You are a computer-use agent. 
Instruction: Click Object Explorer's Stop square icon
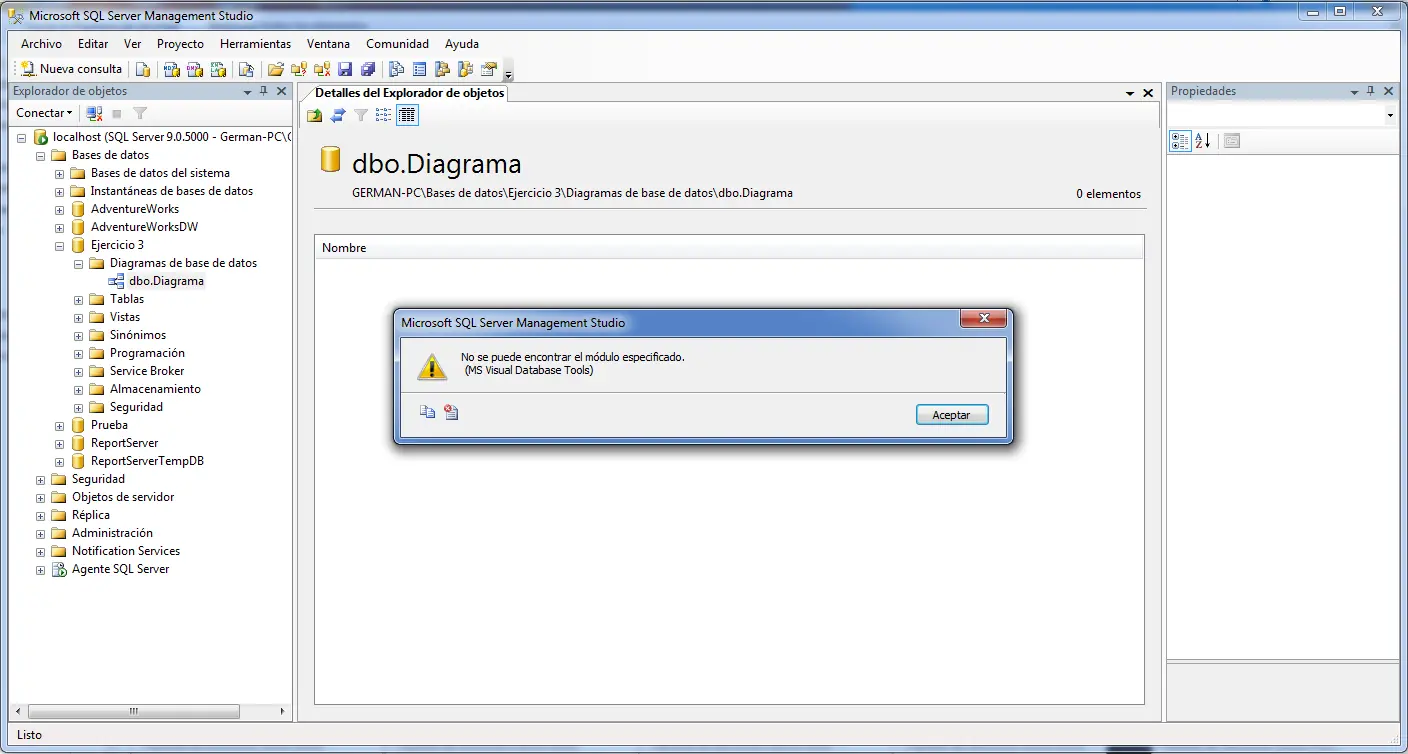coord(117,113)
